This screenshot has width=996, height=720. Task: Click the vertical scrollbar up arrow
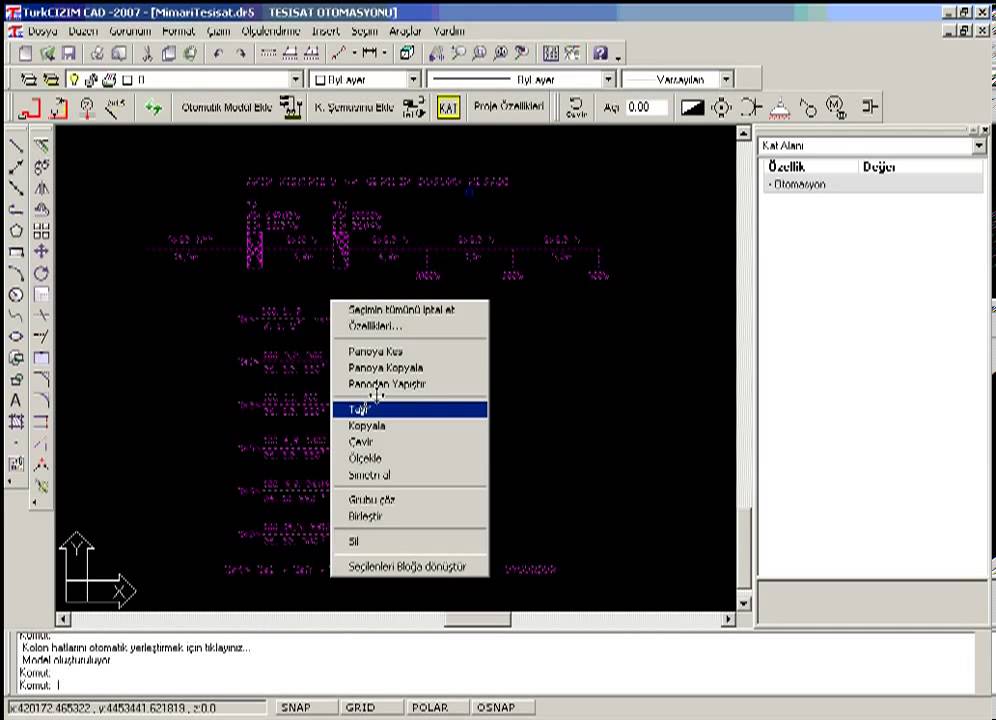(x=743, y=133)
